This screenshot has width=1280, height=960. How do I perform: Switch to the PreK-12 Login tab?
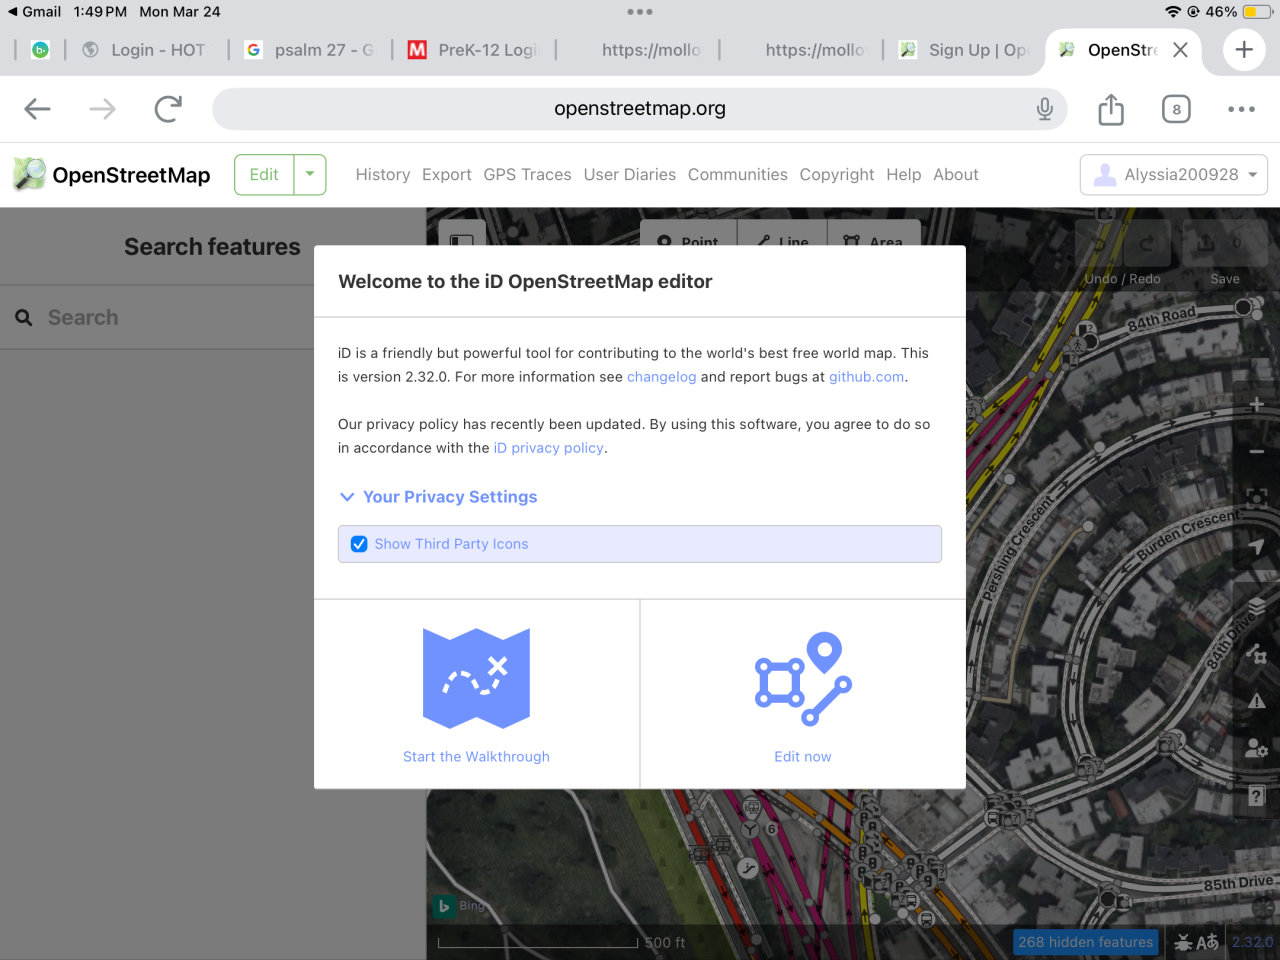474,50
